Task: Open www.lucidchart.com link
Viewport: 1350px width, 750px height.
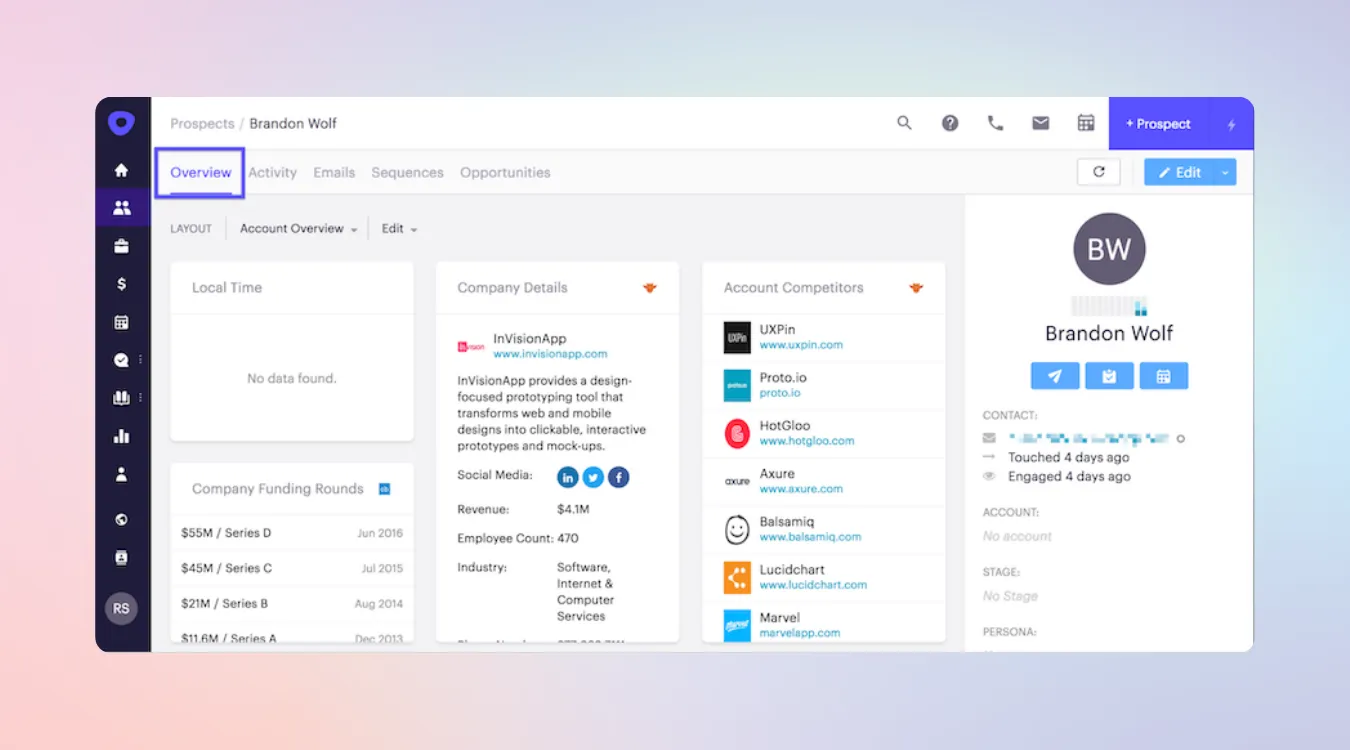Action: click(x=813, y=585)
